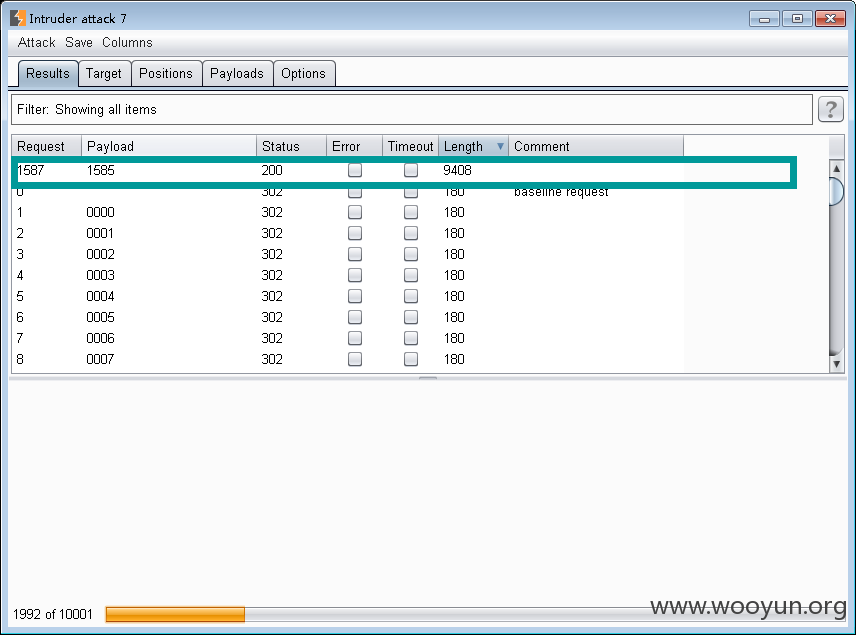Sort by the Status column header

(291, 146)
